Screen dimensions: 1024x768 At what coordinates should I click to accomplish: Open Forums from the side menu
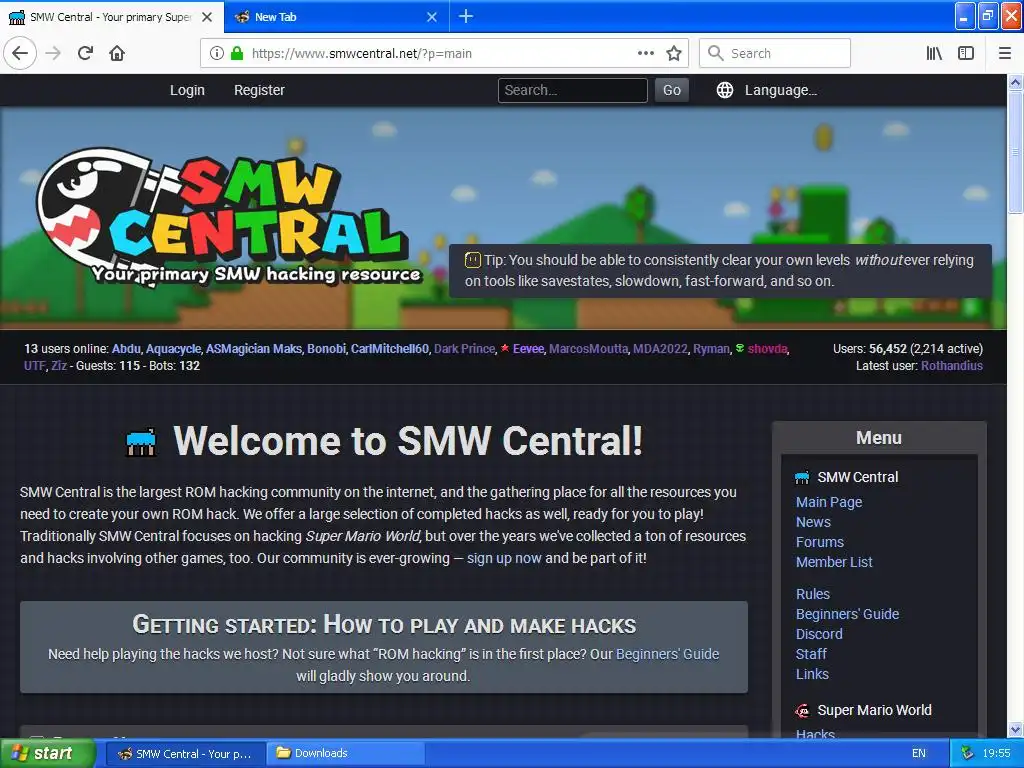coord(820,542)
